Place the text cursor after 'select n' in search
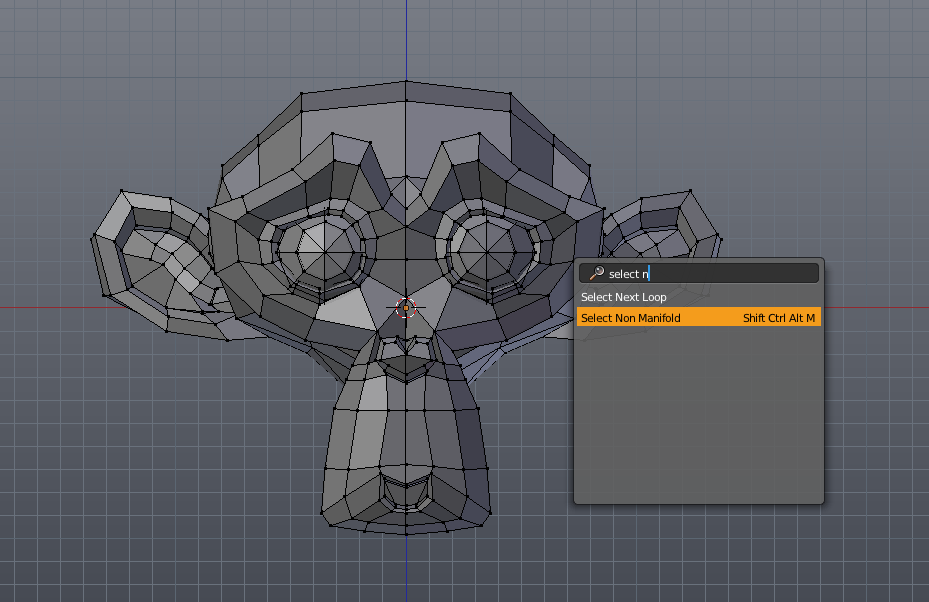 point(648,273)
